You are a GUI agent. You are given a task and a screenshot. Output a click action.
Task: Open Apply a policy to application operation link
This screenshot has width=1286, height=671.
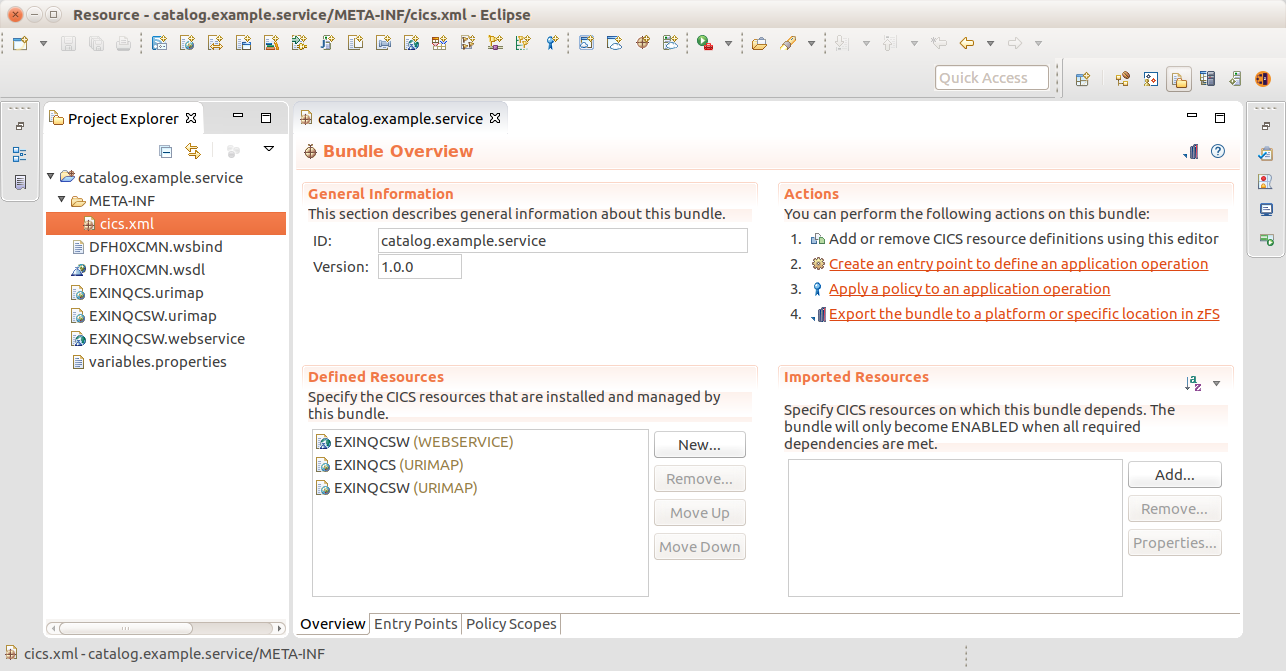click(969, 289)
